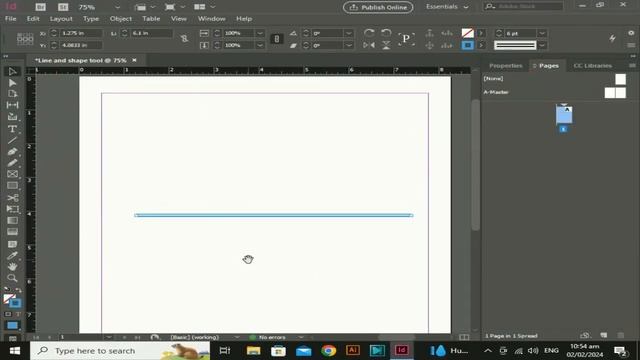Viewport: 640px width, 360px height.
Task: Open the Window menu
Action: click(211, 19)
